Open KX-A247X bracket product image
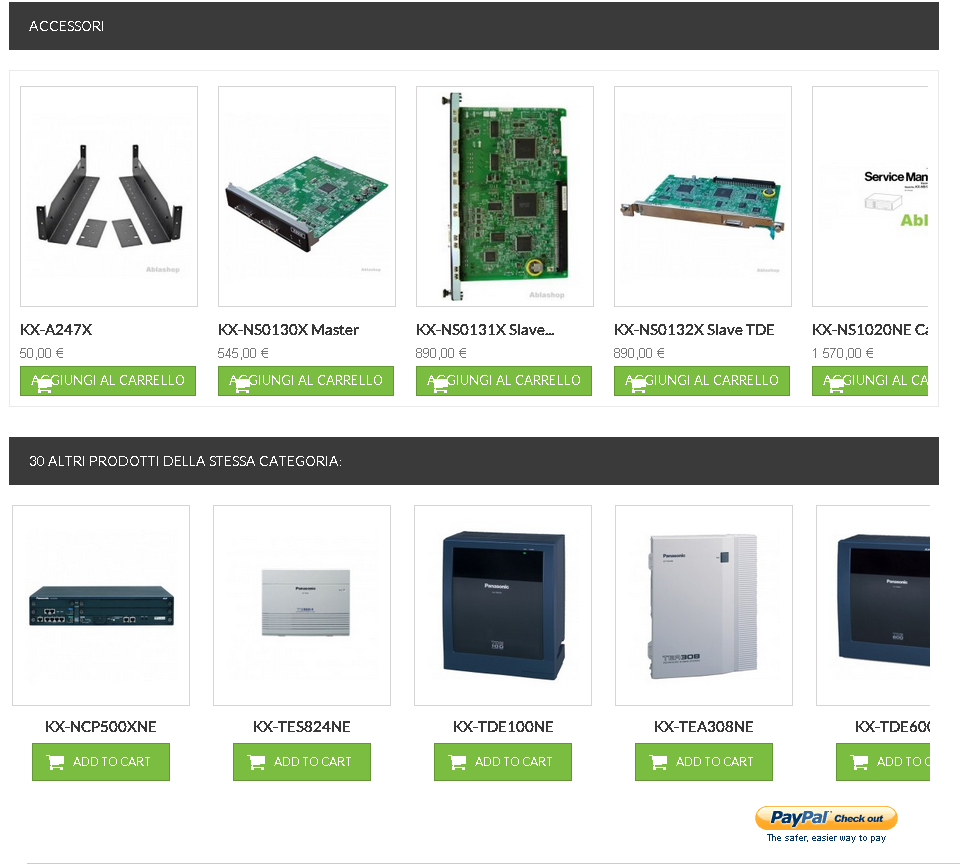 [109, 196]
